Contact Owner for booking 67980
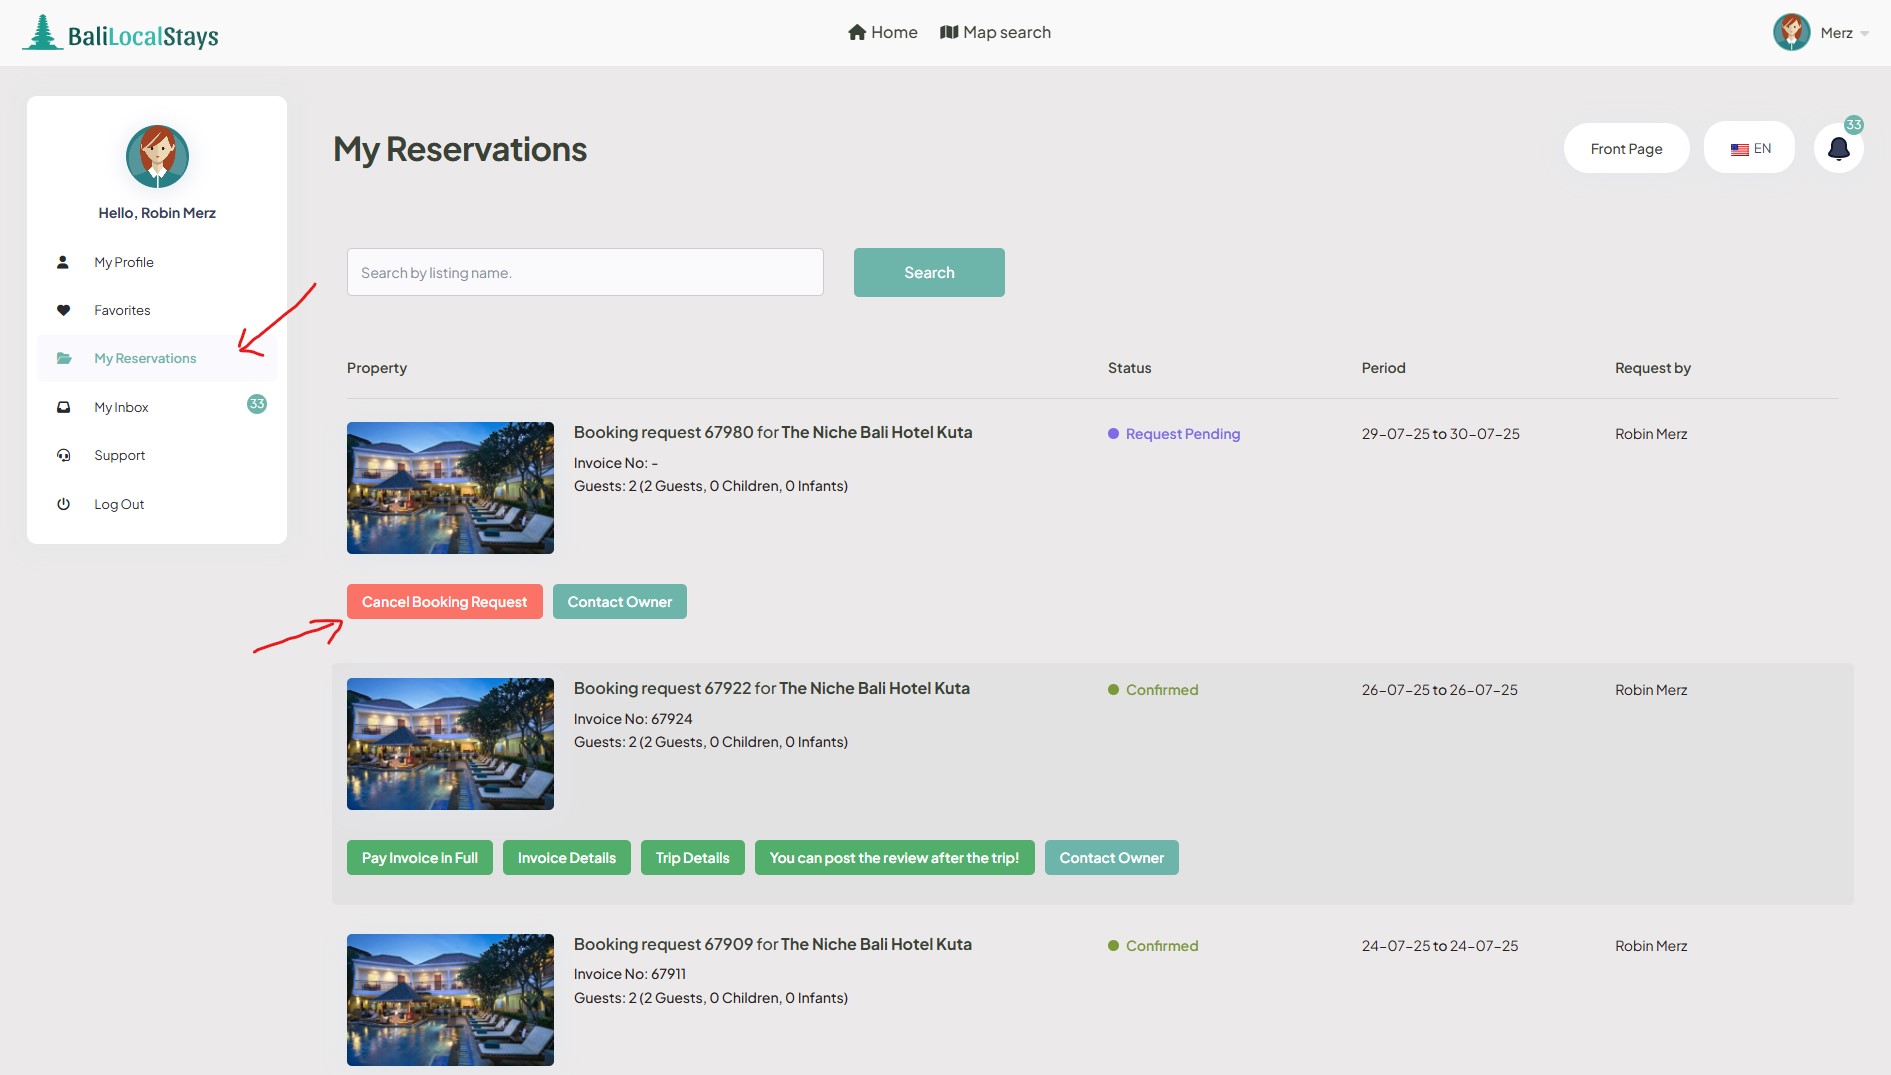Viewport: 1891px width, 1075px height. (620, 601)
